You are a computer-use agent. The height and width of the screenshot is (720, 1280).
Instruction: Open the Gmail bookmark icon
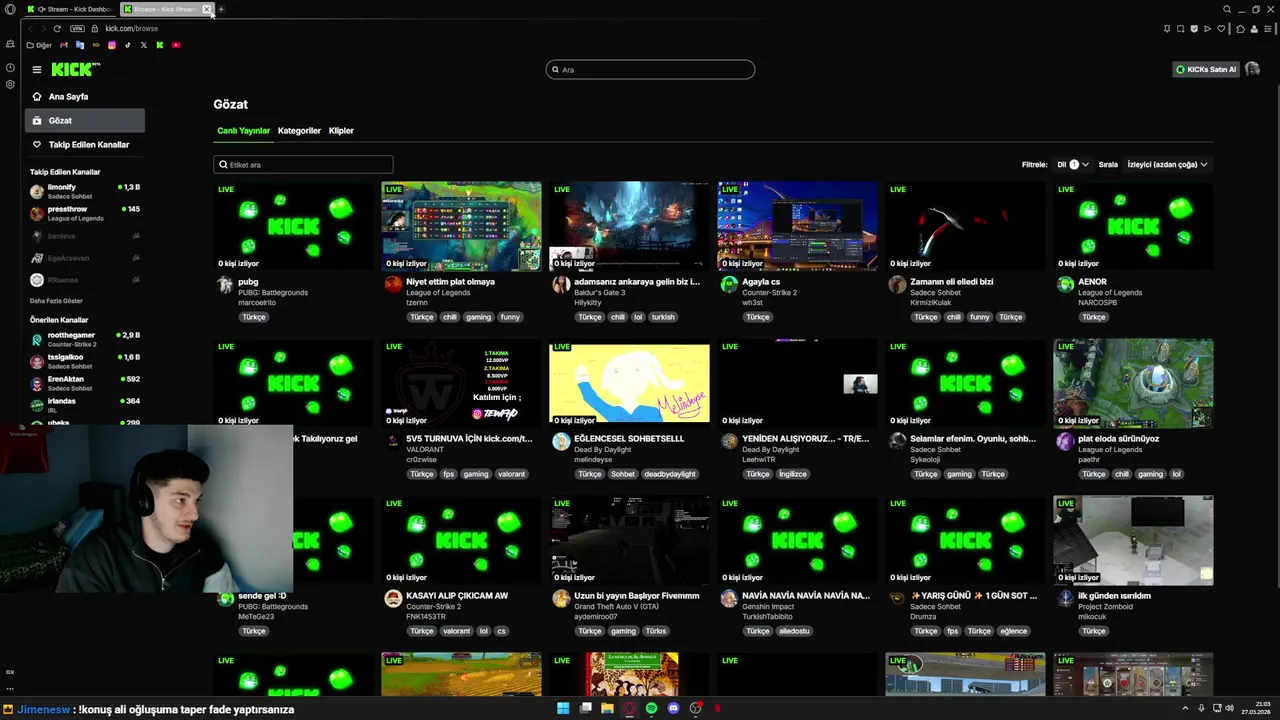point(64,45)
